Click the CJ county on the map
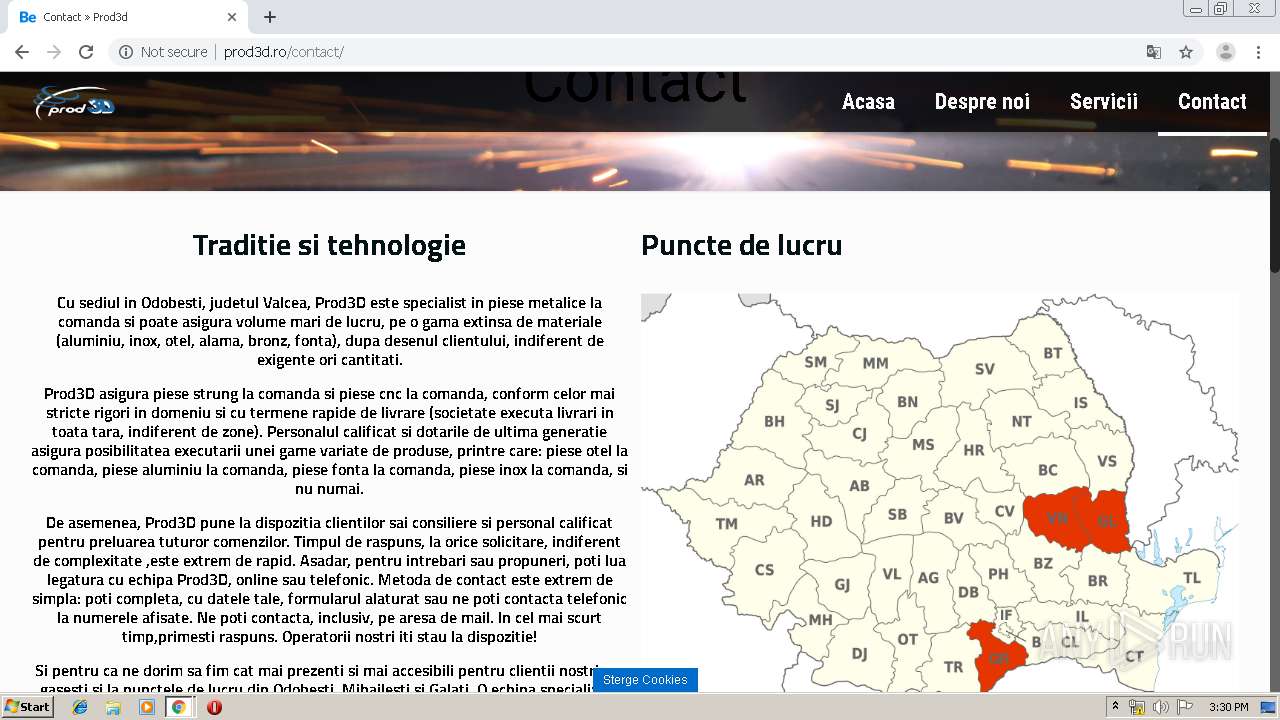Screen dimensions: 1280x720 pos(859,434)
